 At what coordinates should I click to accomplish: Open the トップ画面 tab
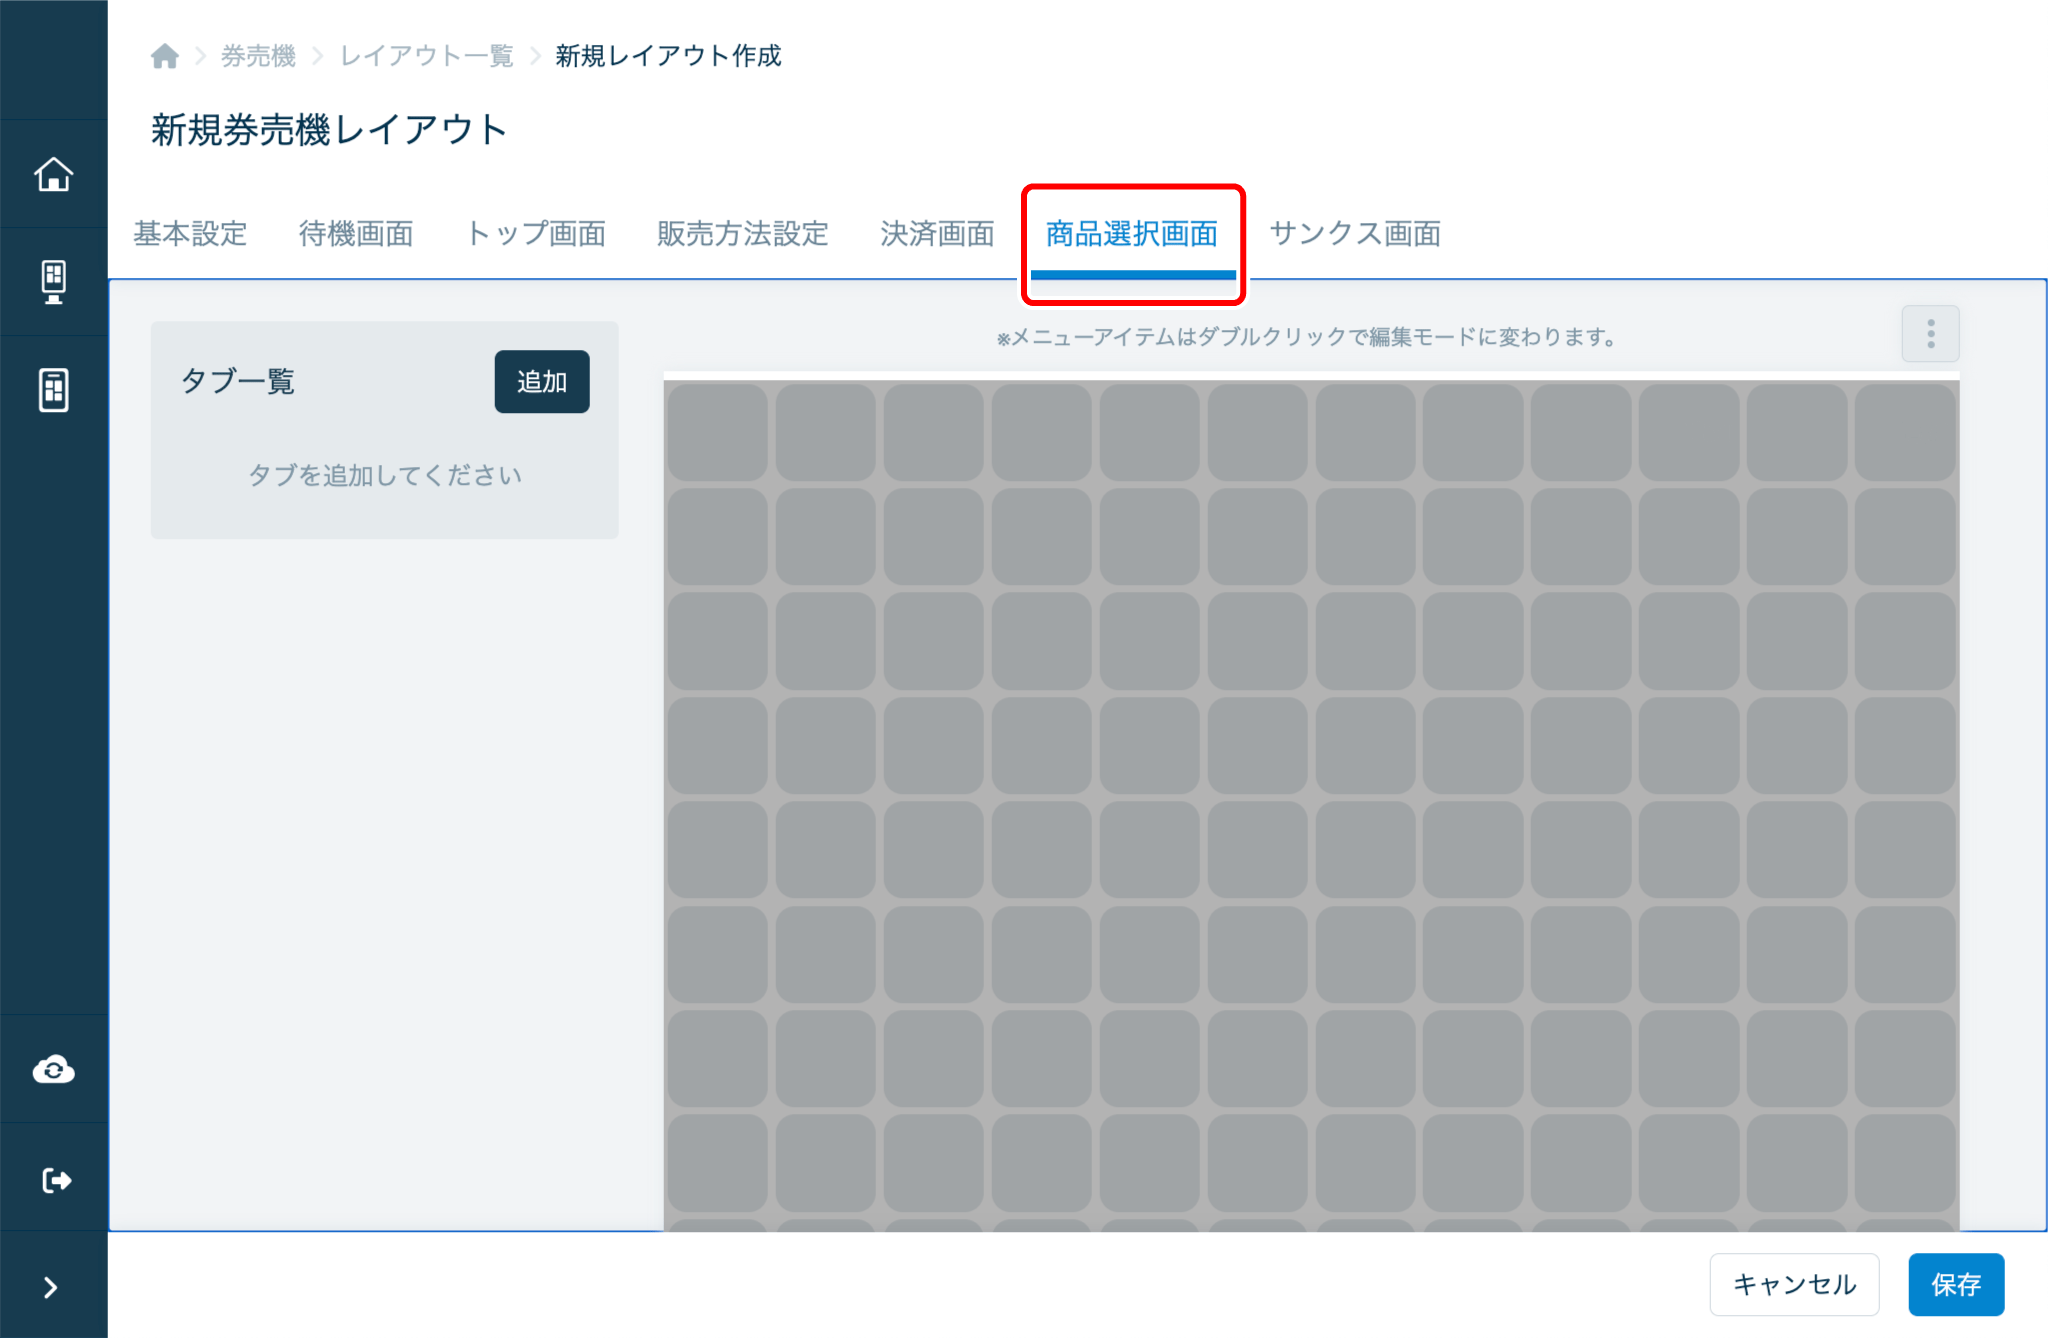536,234
